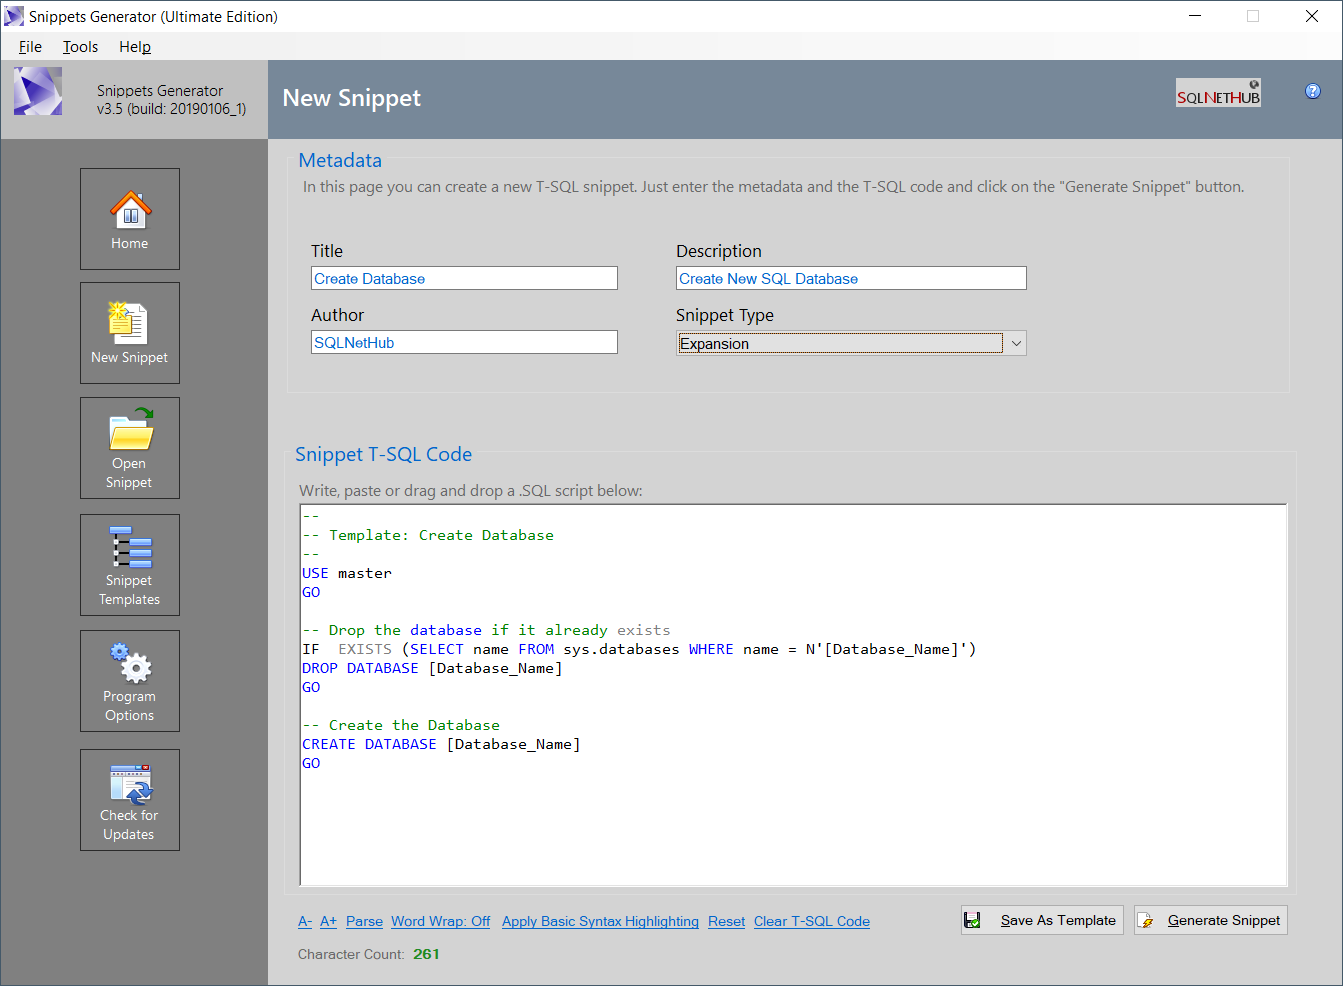Click the Generate Snippet button
This screenshot has width=1343, height=986.
point(1211,920)
